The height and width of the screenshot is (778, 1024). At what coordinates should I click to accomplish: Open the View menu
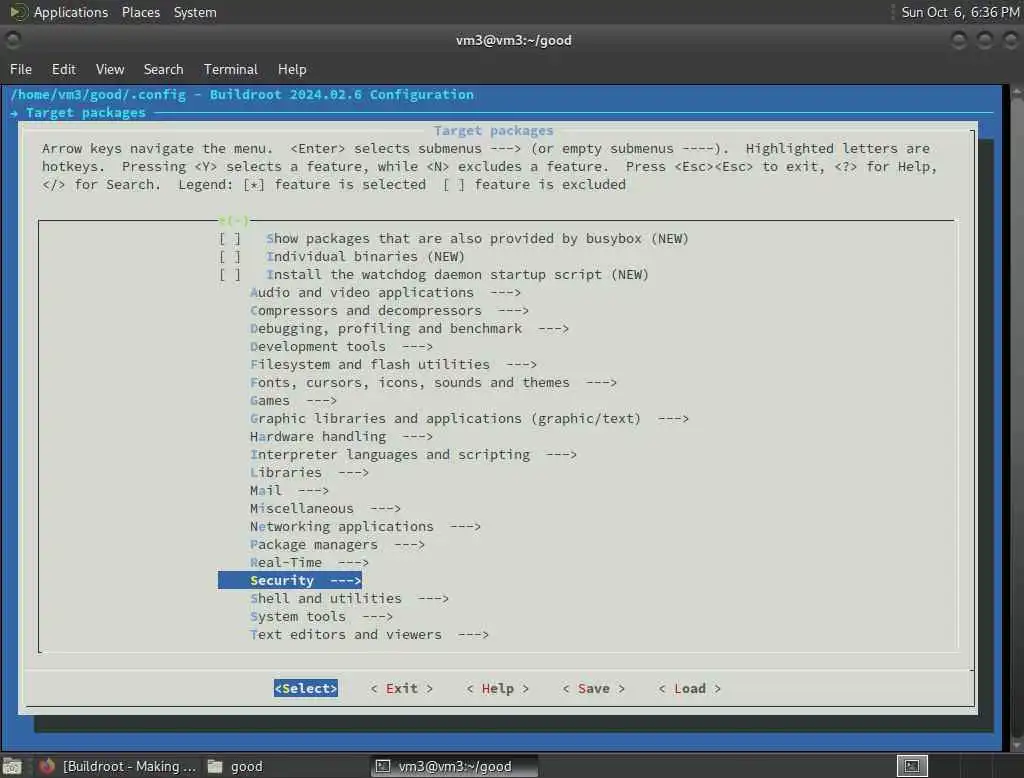tap(110, 69)
